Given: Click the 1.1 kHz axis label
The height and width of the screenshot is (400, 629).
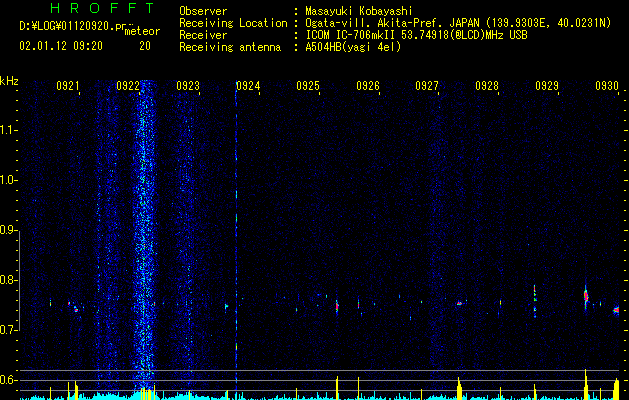Looking at the screenshot, I should click(x=9, y=130).
